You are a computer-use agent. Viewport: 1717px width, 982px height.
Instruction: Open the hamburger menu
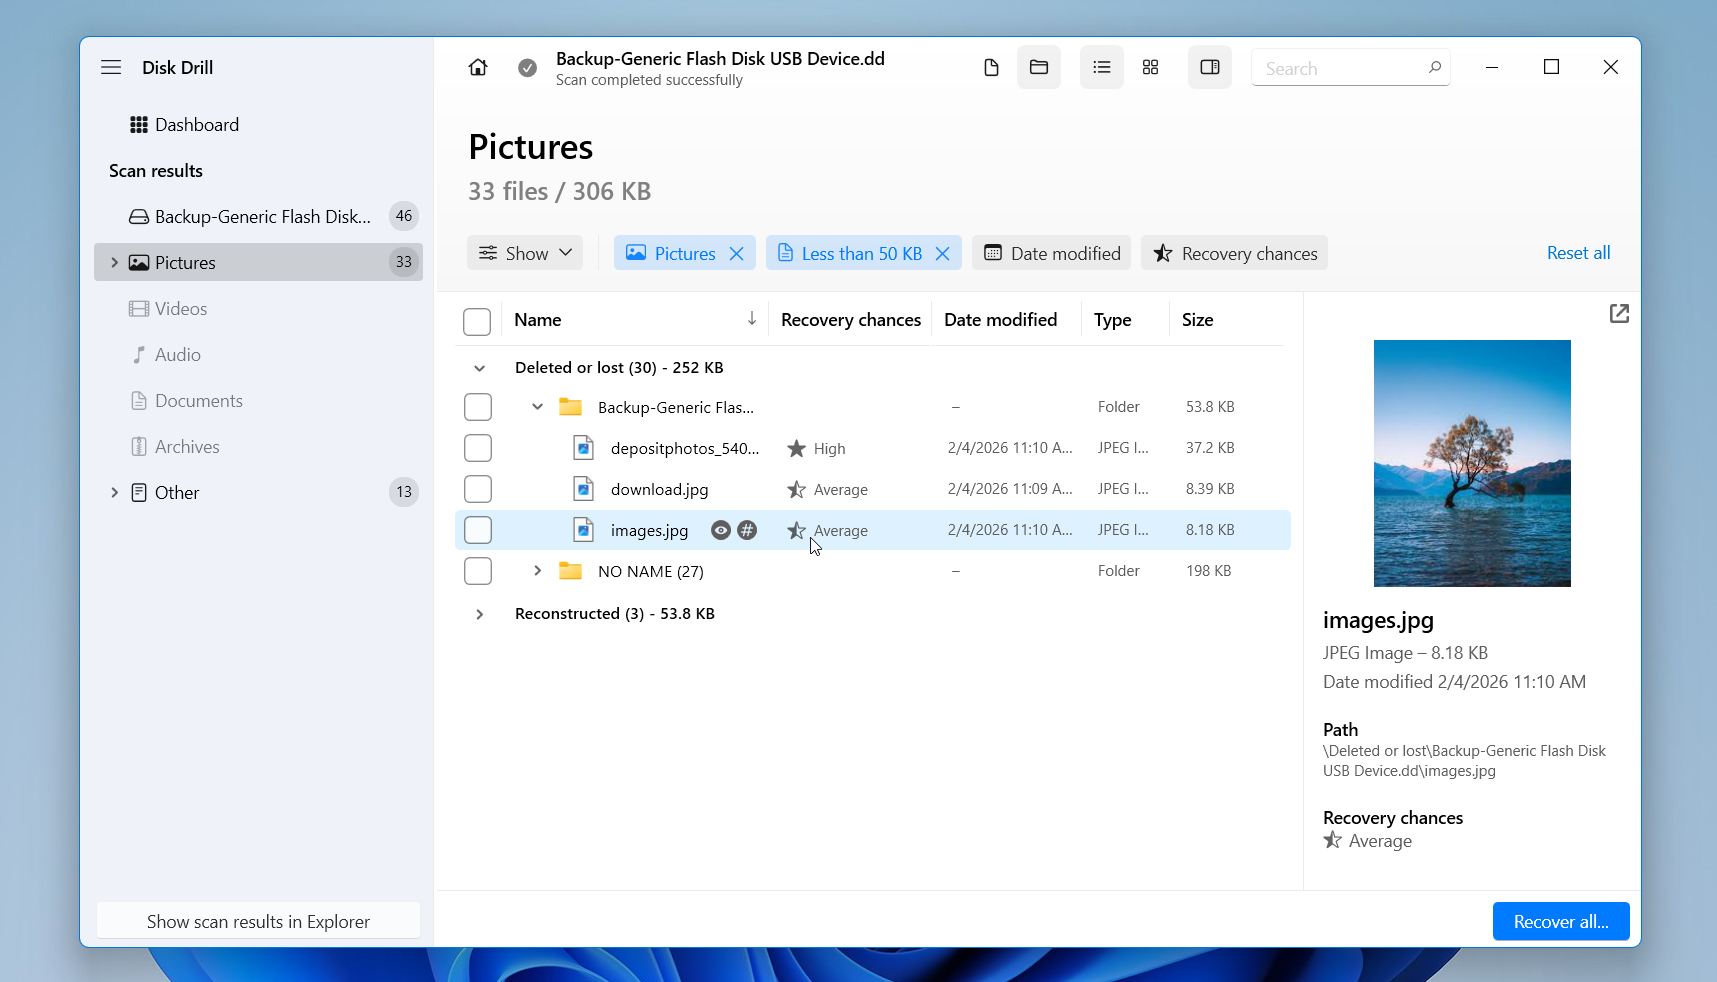(111, 67)
